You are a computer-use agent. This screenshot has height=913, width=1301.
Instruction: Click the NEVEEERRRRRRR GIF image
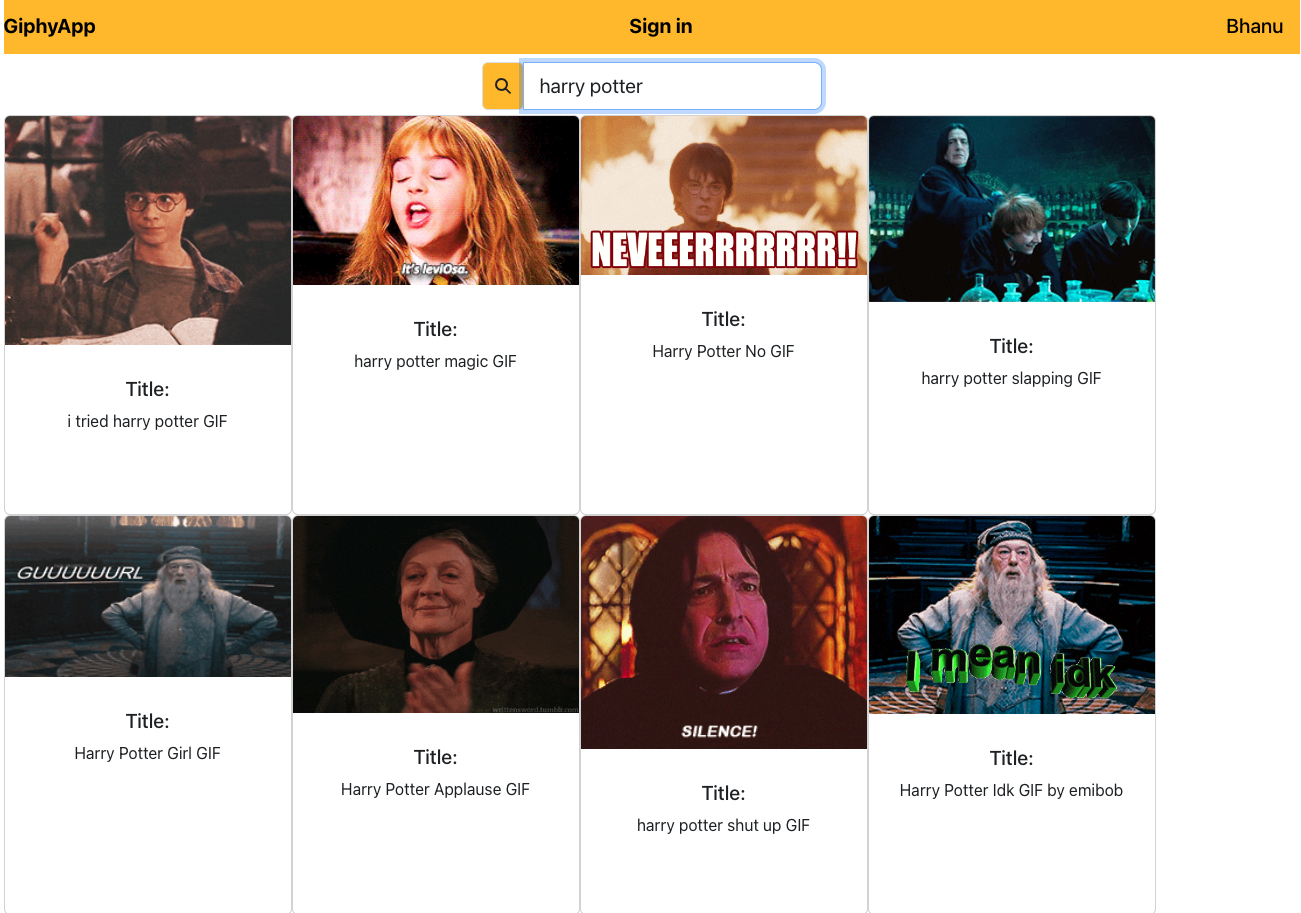(724, 195)
